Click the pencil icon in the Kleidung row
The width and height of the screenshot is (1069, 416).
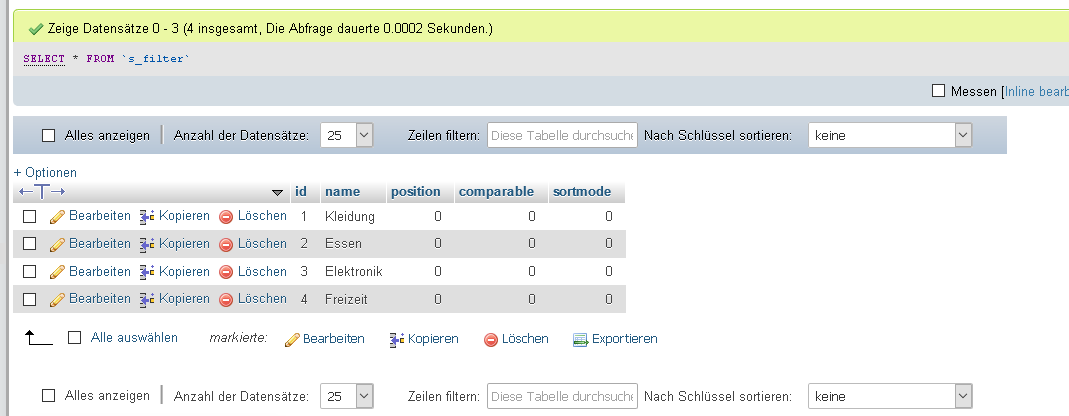pos(57,217)
